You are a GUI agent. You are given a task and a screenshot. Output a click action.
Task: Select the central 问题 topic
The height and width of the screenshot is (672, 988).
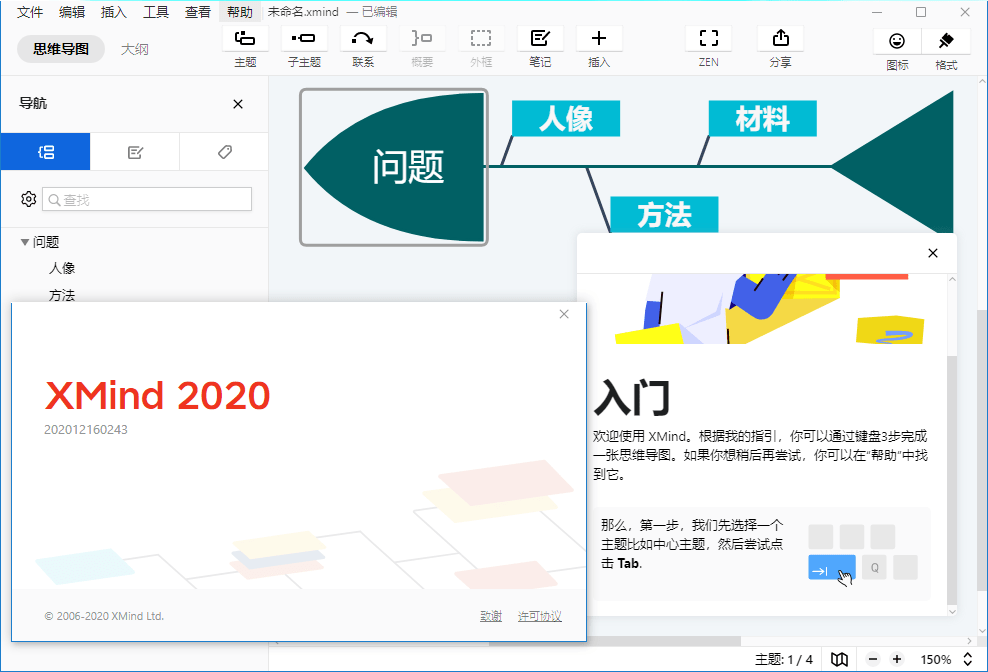(394, 167)
